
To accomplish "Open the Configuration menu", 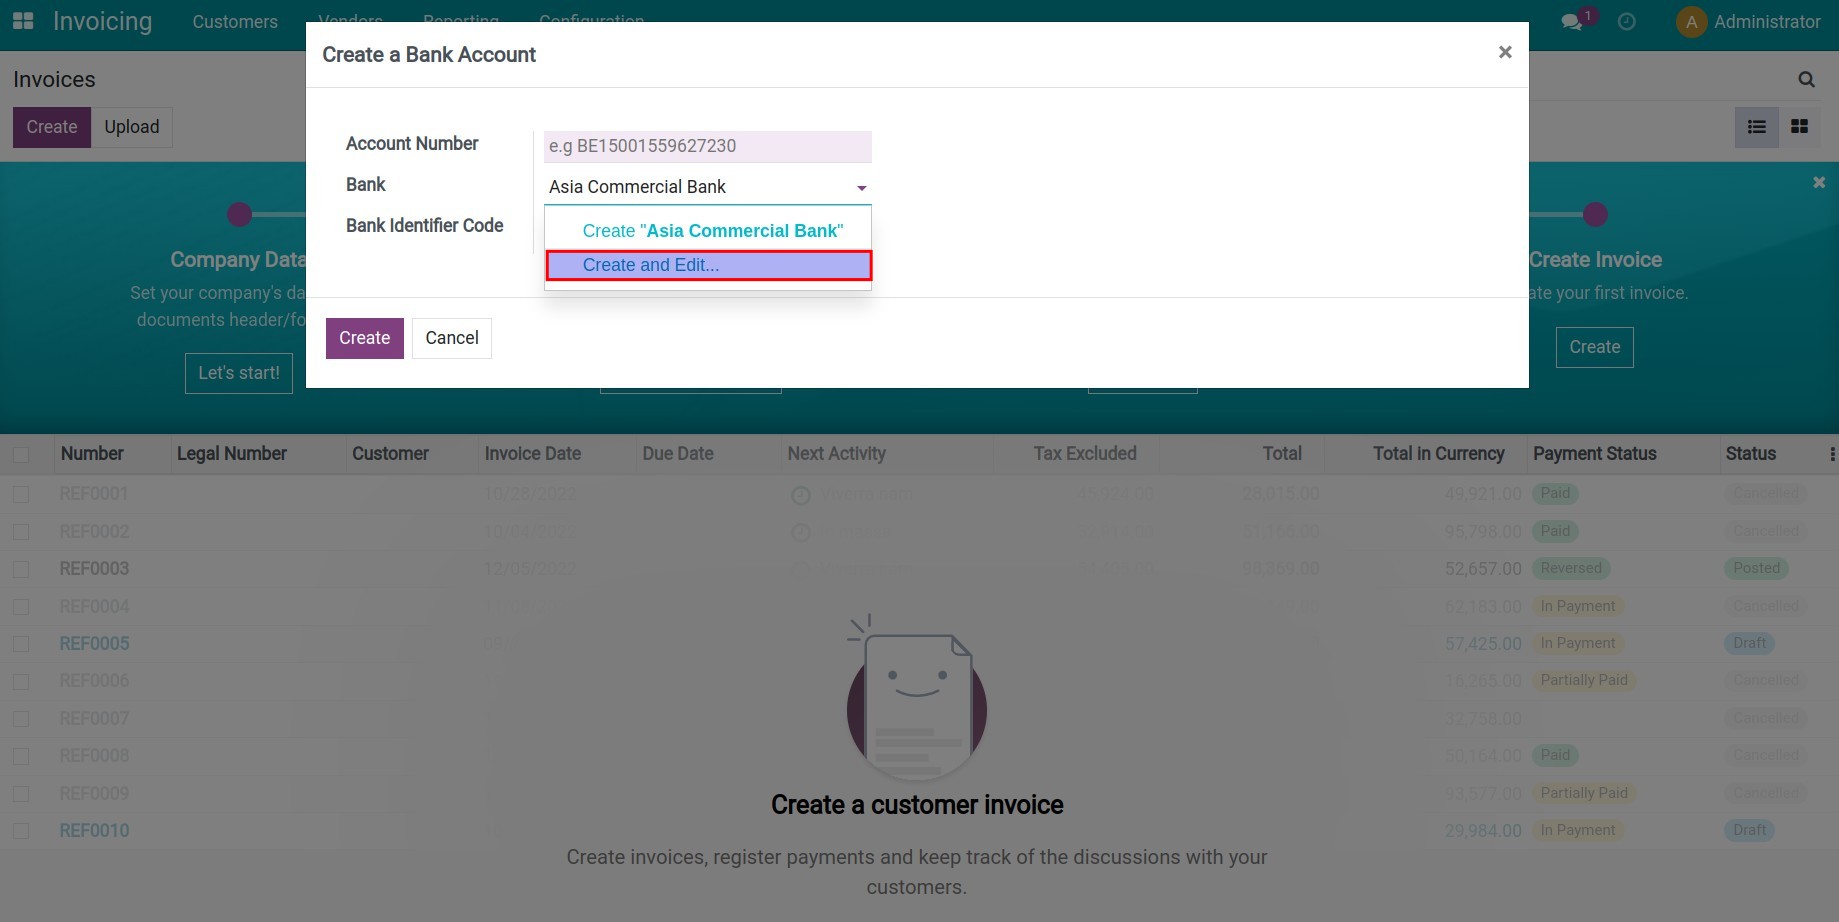I will pos(591,21).
